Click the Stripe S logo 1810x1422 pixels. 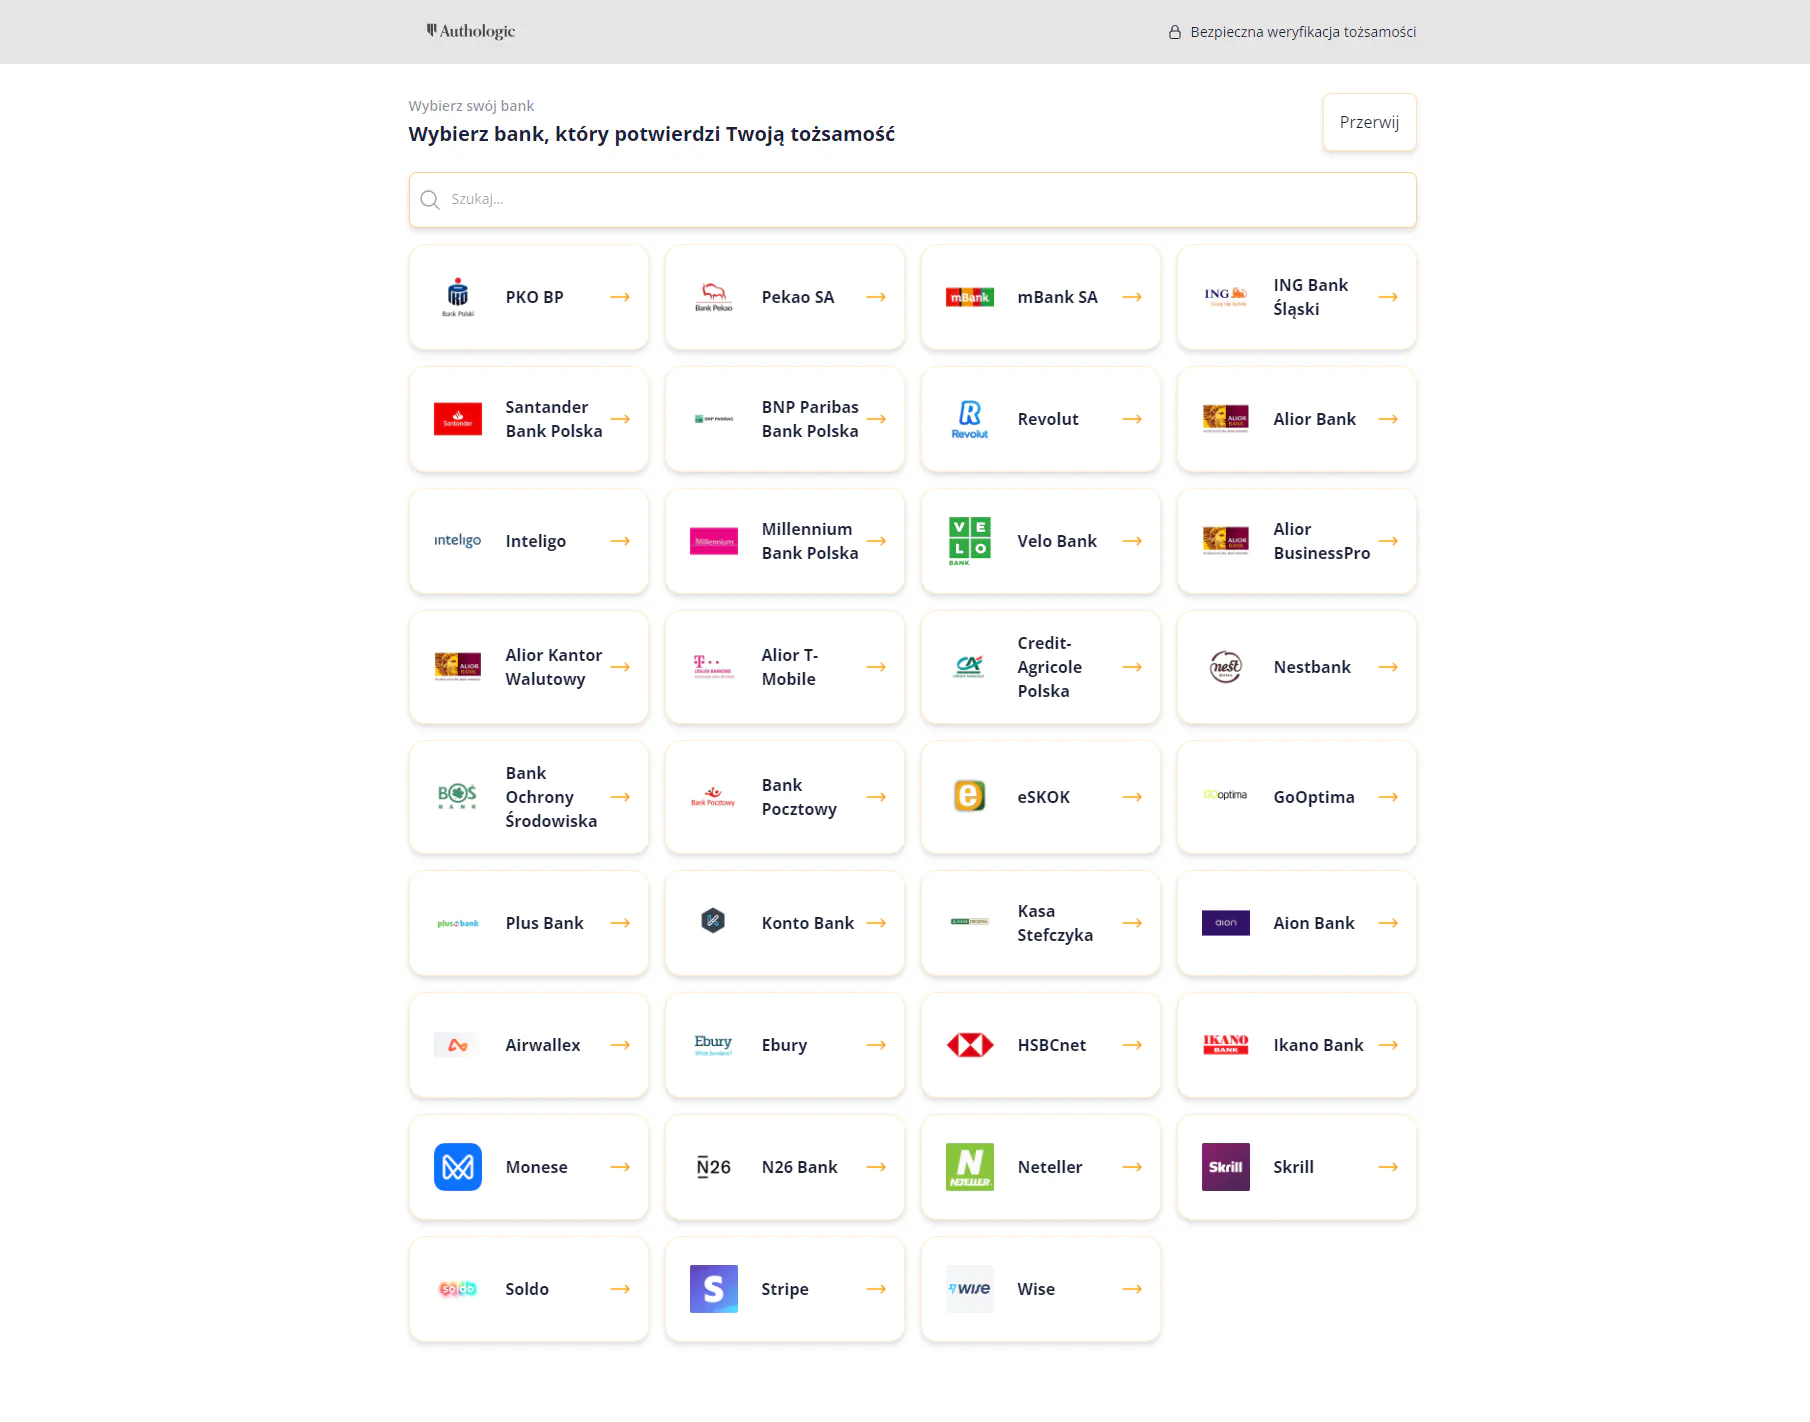(x=714, y=1289)
